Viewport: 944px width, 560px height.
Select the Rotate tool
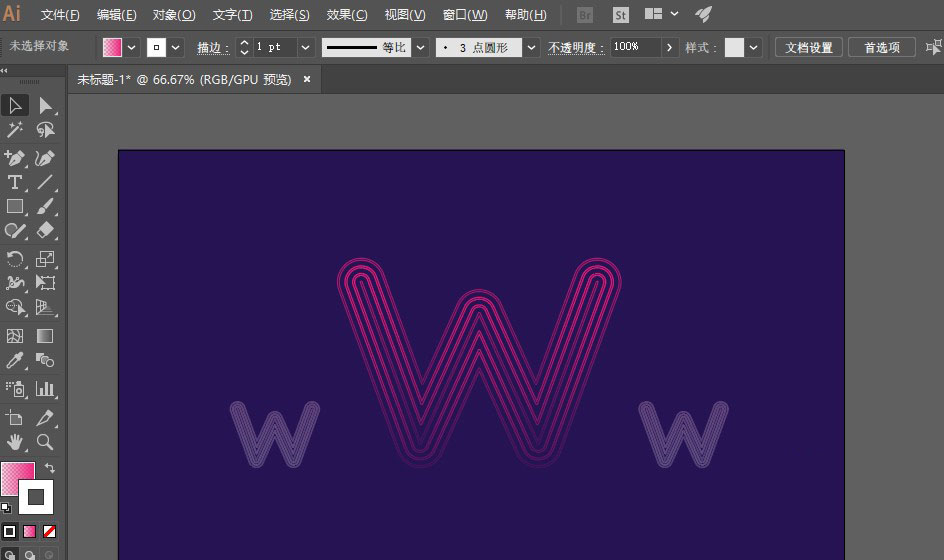coord(15,259)
